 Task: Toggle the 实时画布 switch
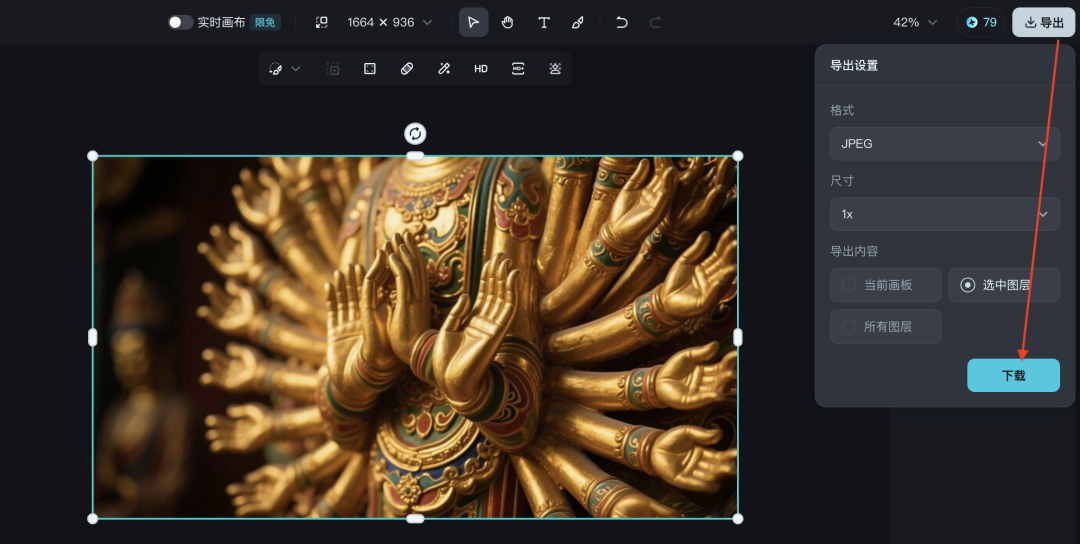(181, 22)
